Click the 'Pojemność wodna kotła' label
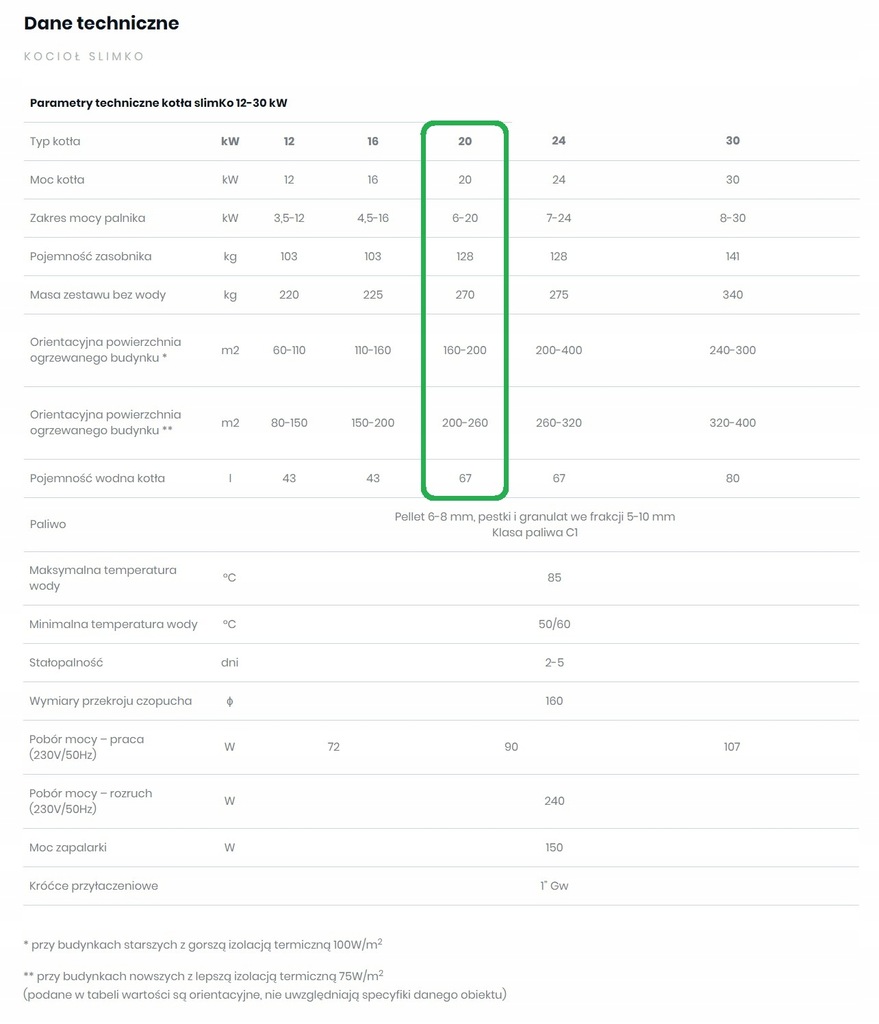Viewport: 879px width, 1024px height. (x=97, y=478)
